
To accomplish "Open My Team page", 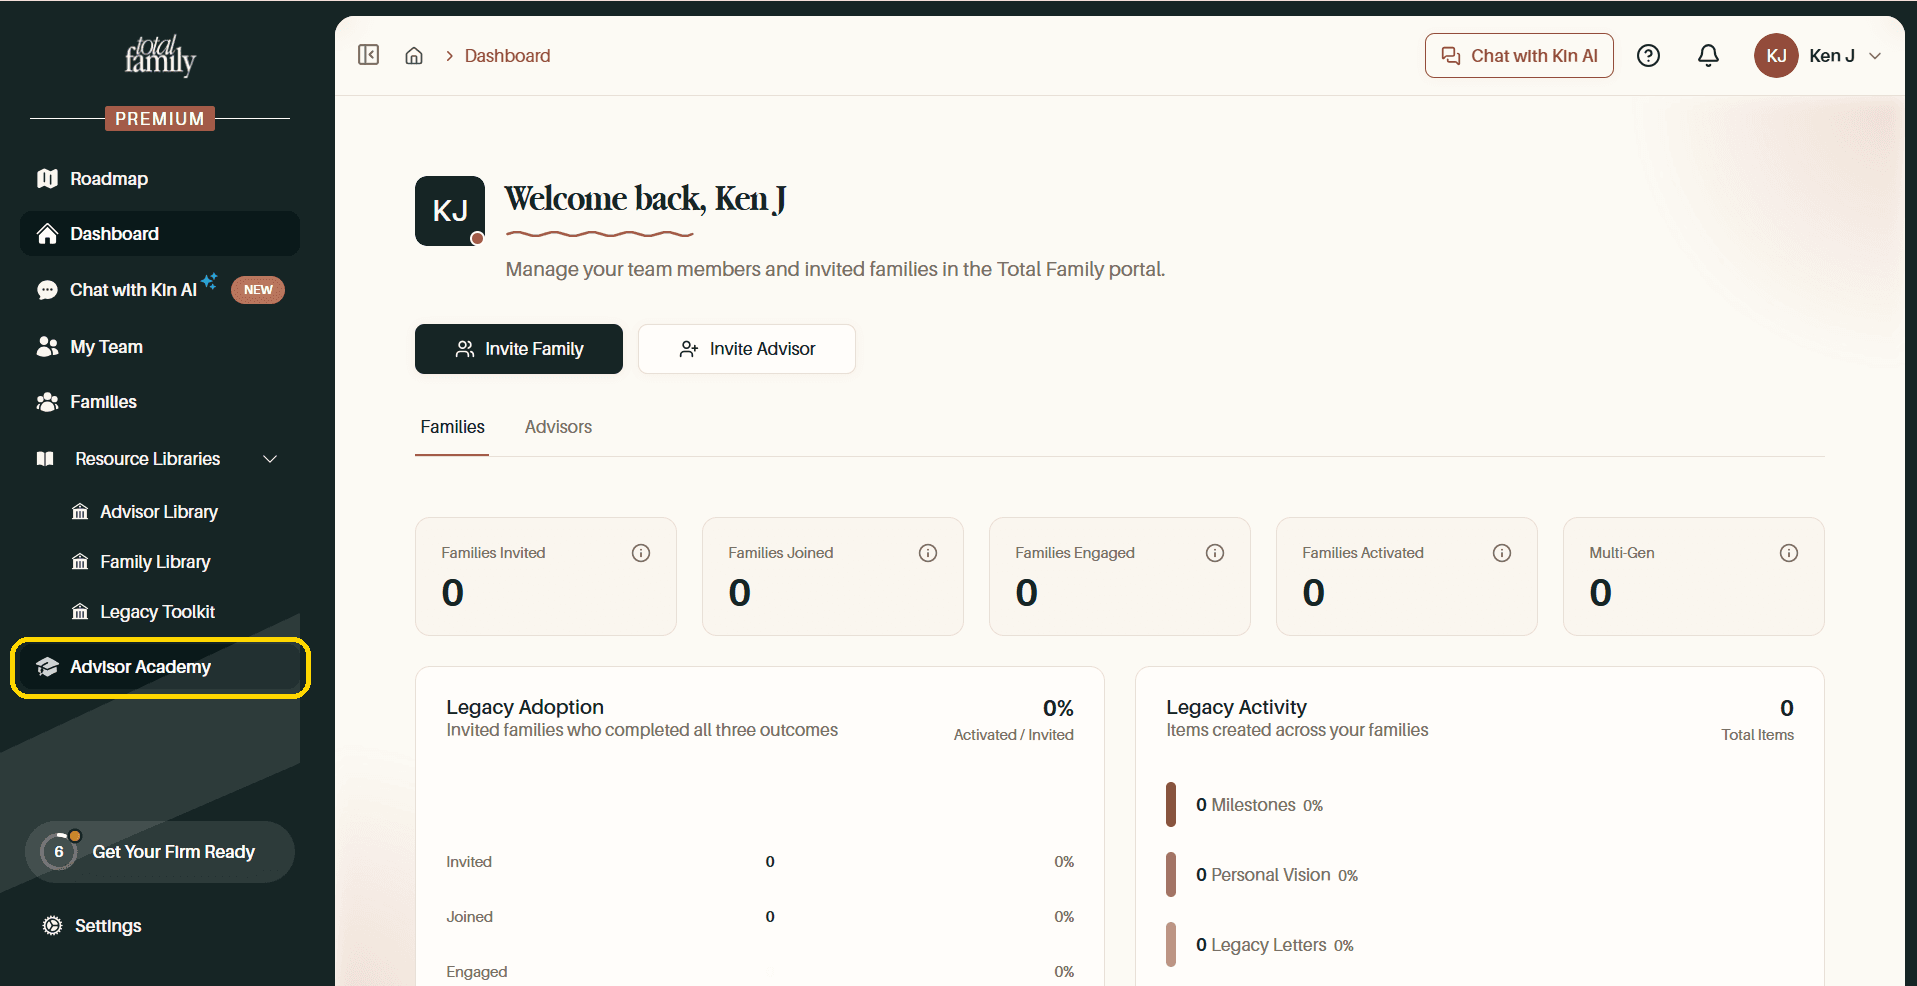I will point(160,347).
